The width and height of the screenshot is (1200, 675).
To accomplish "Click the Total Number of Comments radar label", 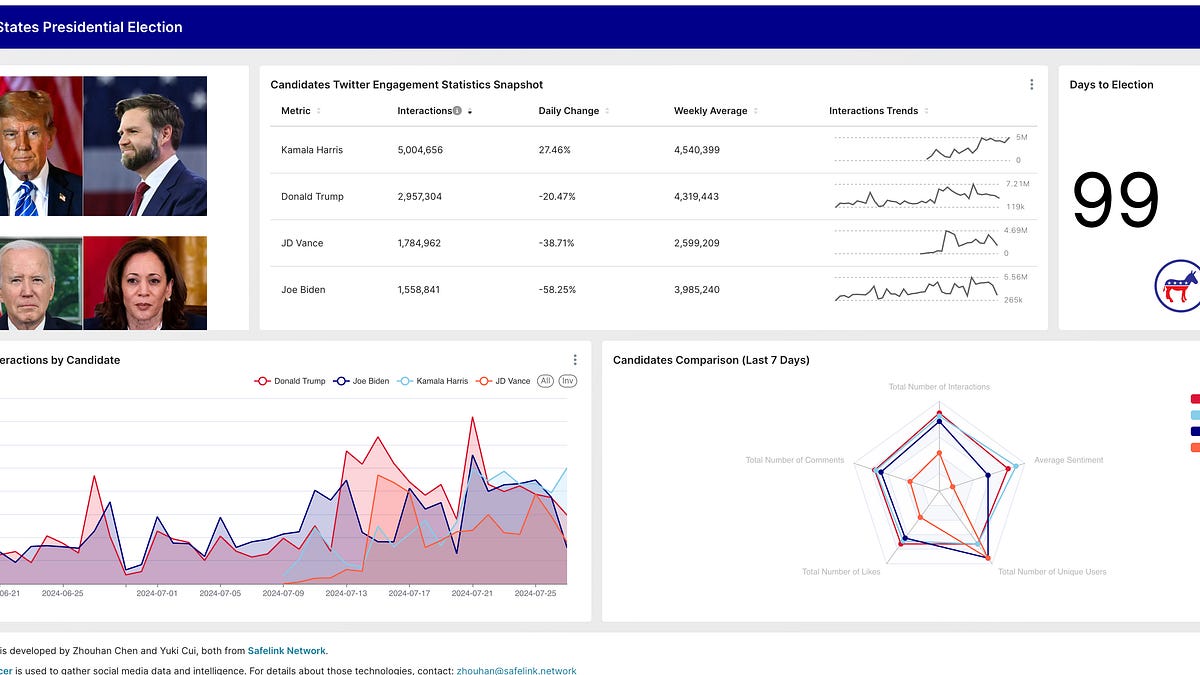I will tap(795, 460).
